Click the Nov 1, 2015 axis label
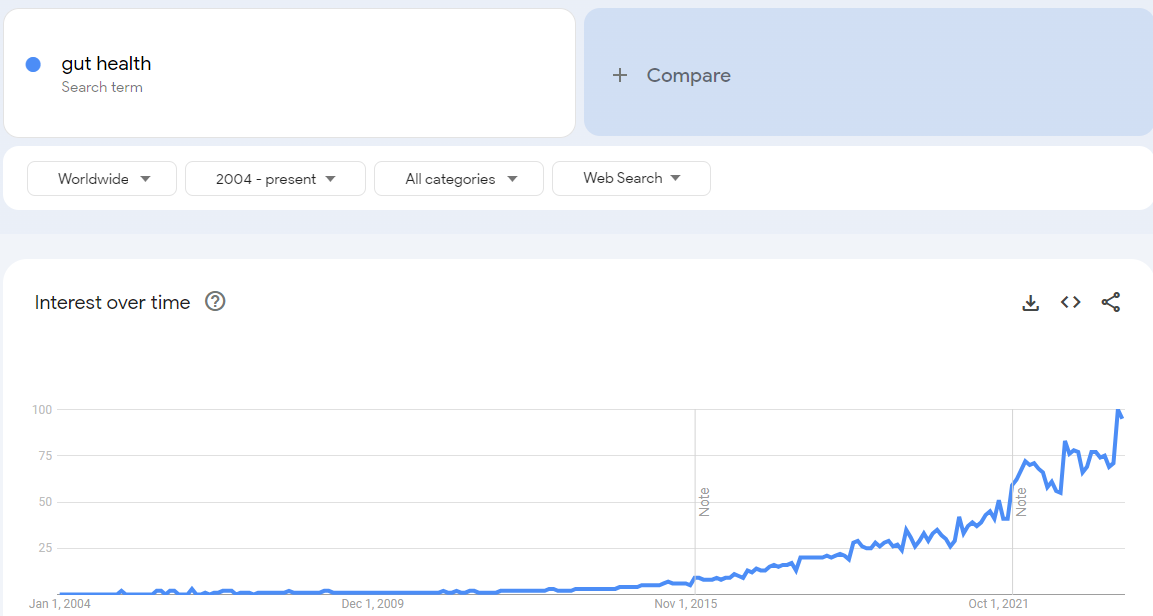The image size is (1153, 616). pos(685,604)
